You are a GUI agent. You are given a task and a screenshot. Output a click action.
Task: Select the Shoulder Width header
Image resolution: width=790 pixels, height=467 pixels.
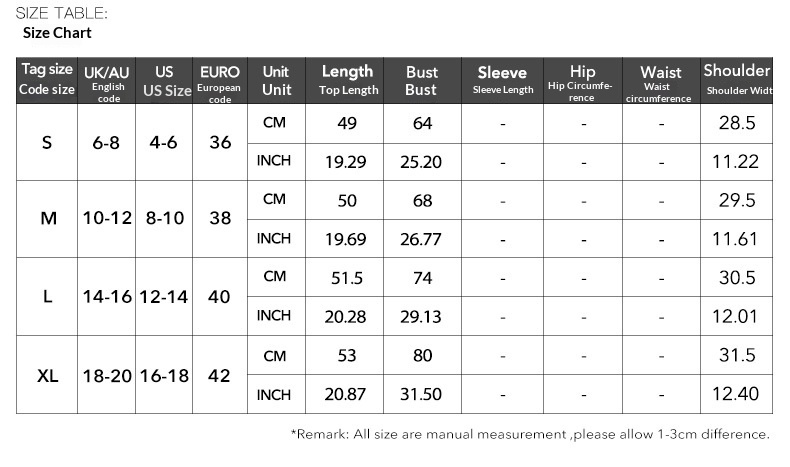pyautogui.click(x=736, y=80)
